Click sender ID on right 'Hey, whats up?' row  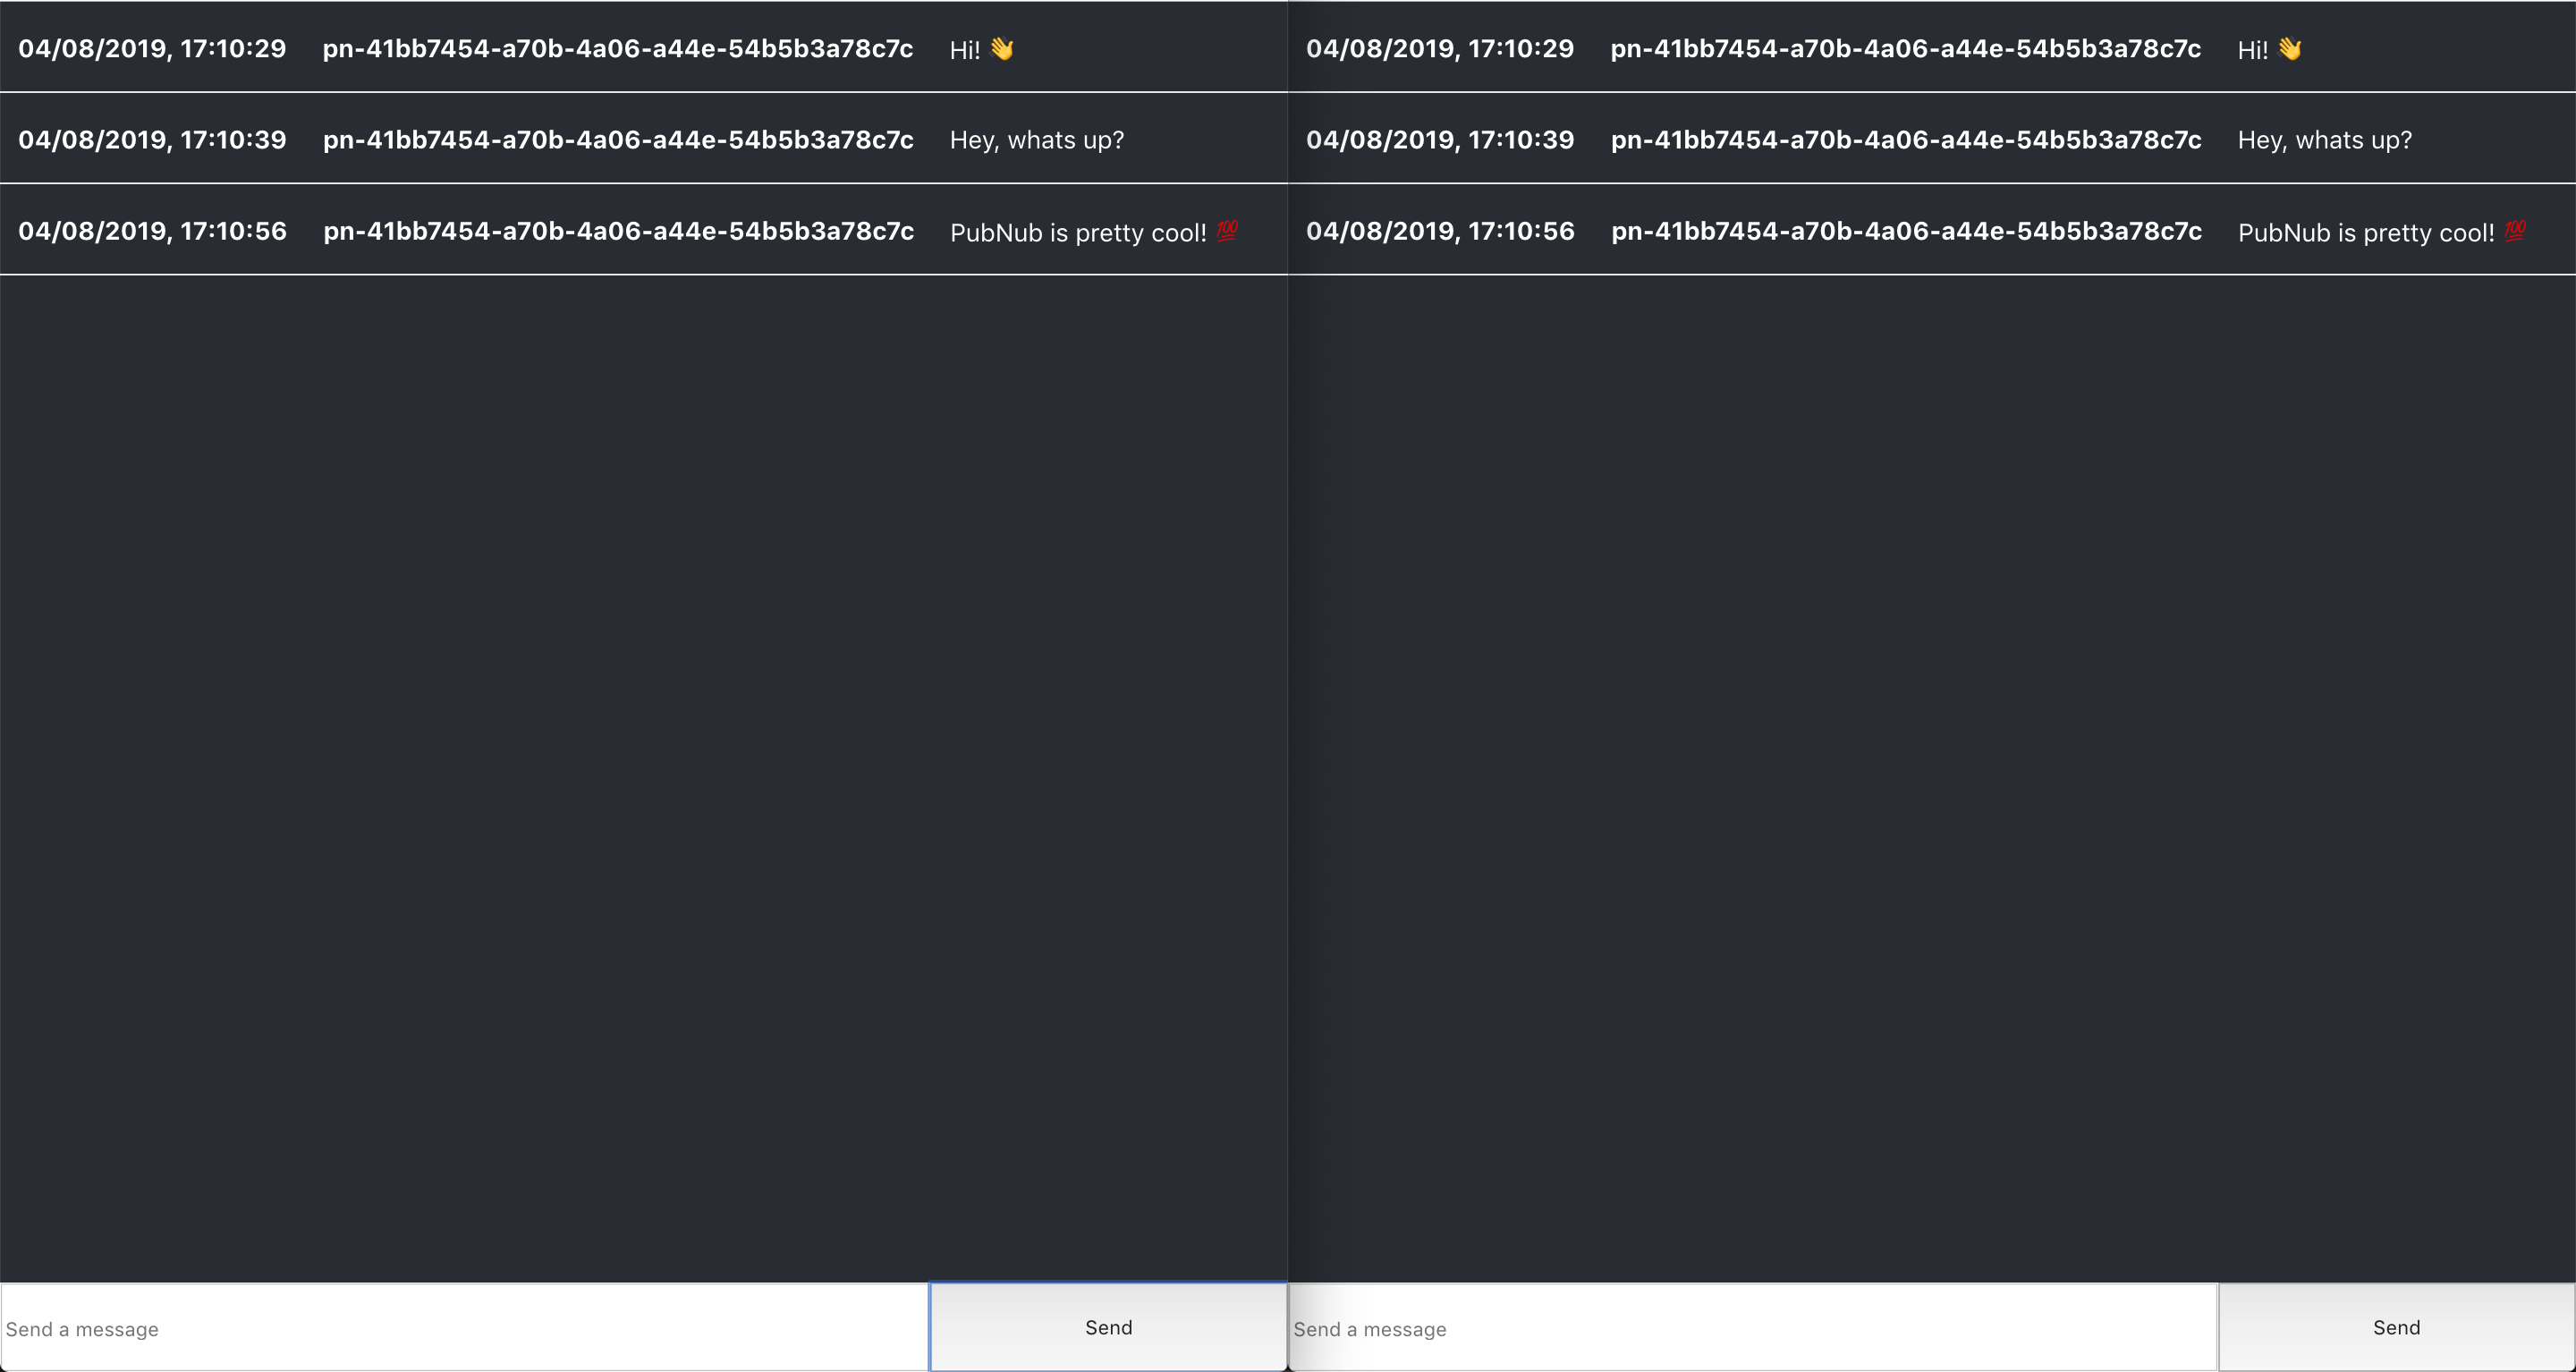pos(1906,140)
